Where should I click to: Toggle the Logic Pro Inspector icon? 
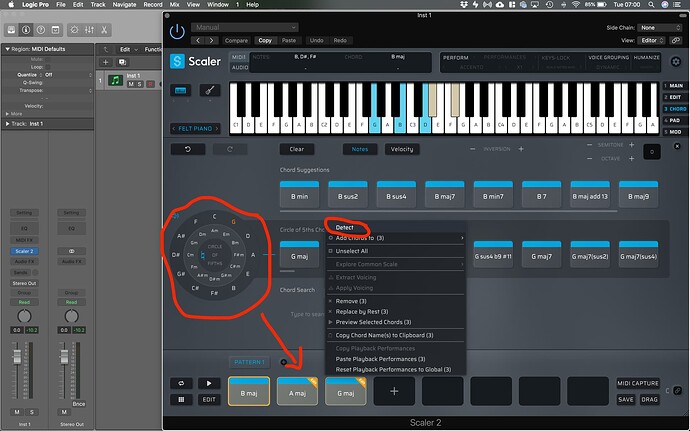(x=26, y=30)
